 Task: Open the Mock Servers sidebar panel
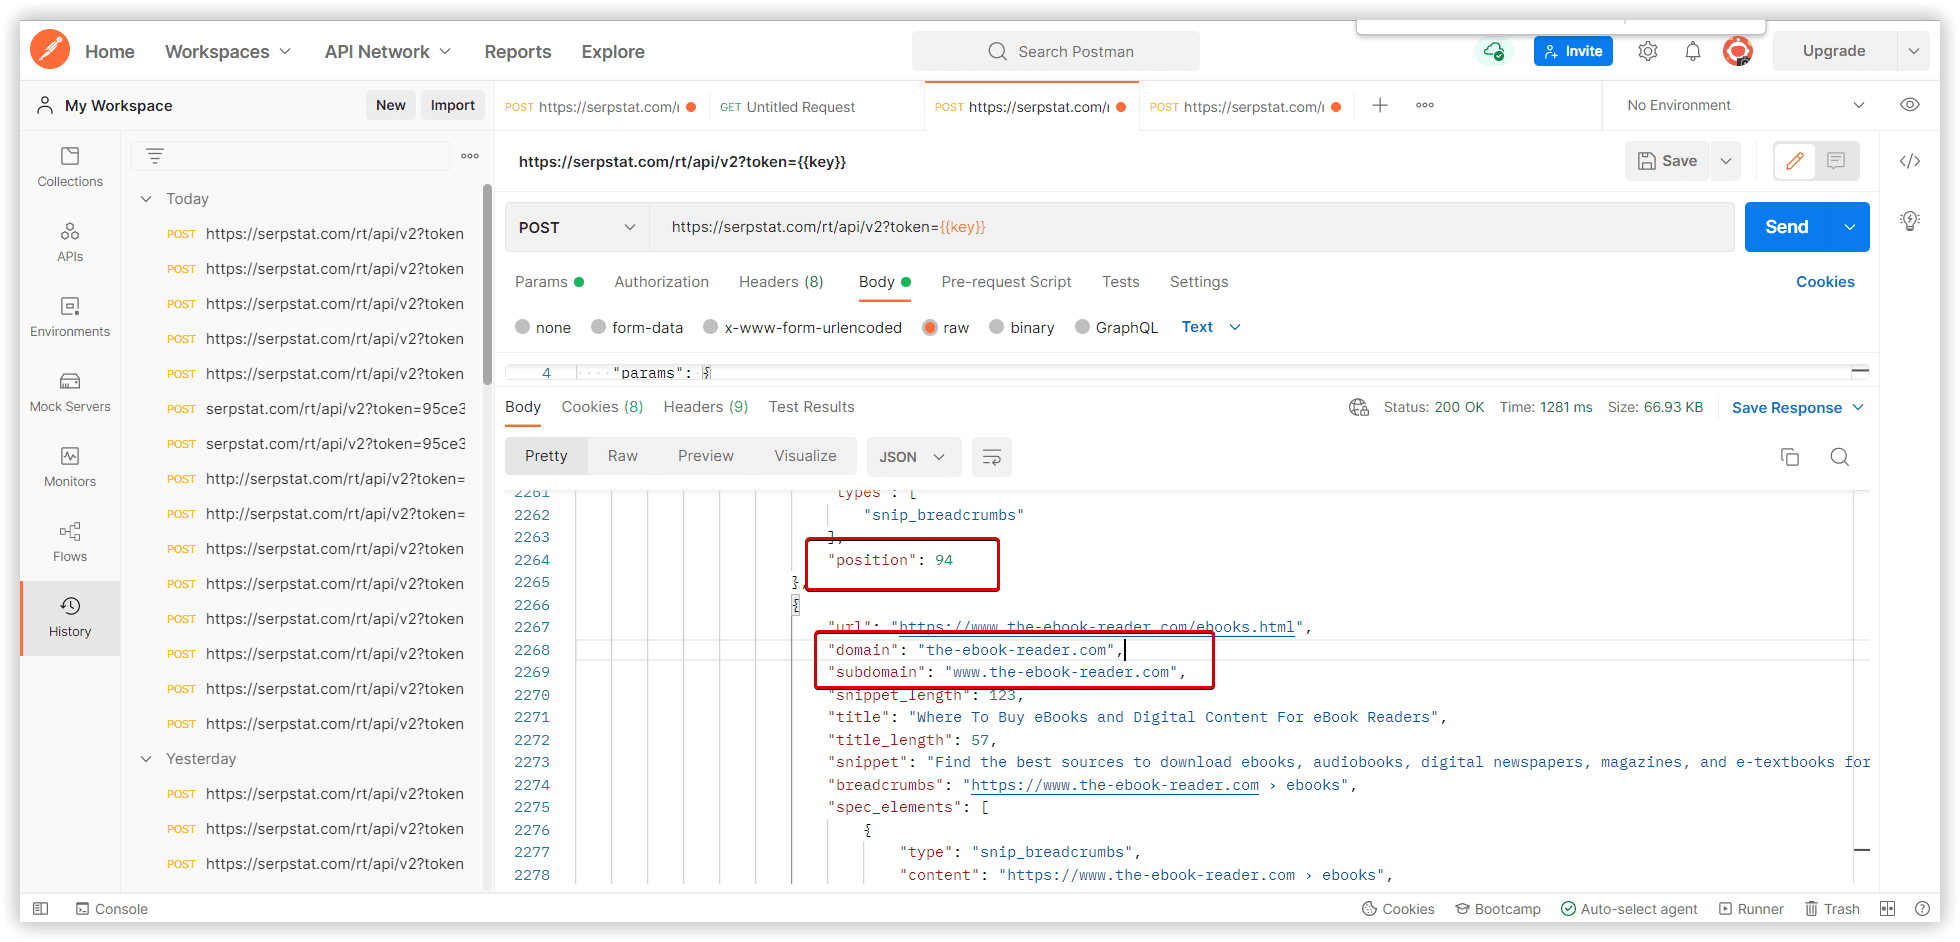[70, 392]
